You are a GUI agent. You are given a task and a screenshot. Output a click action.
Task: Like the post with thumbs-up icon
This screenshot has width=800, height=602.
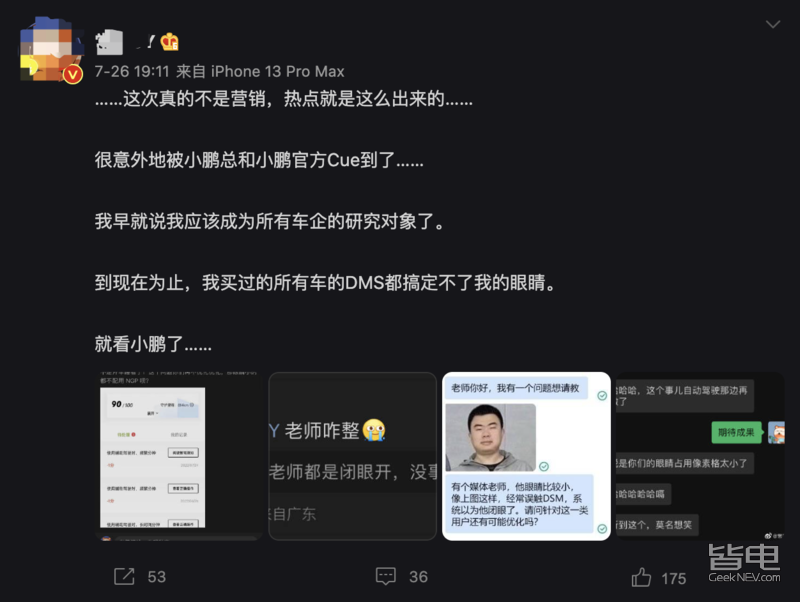point(641,578)
